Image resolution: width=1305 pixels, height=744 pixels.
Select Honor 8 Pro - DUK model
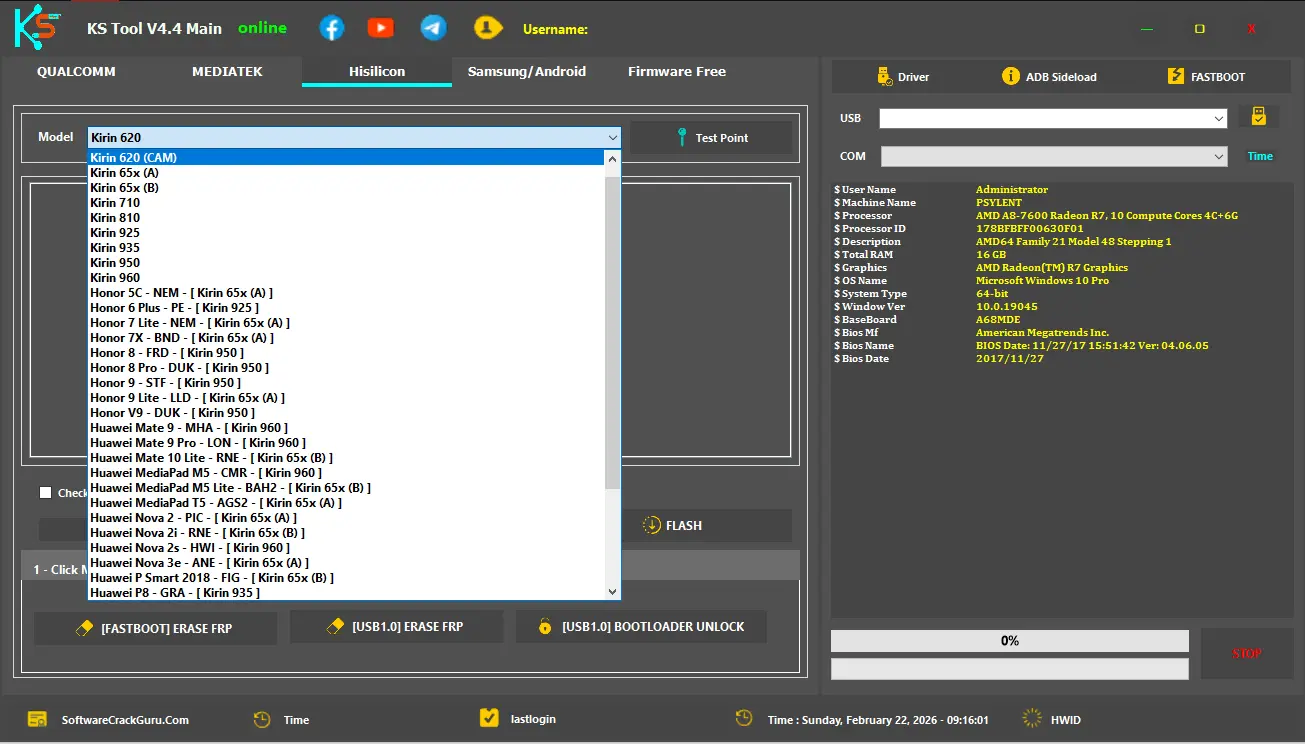pos(346,368)
